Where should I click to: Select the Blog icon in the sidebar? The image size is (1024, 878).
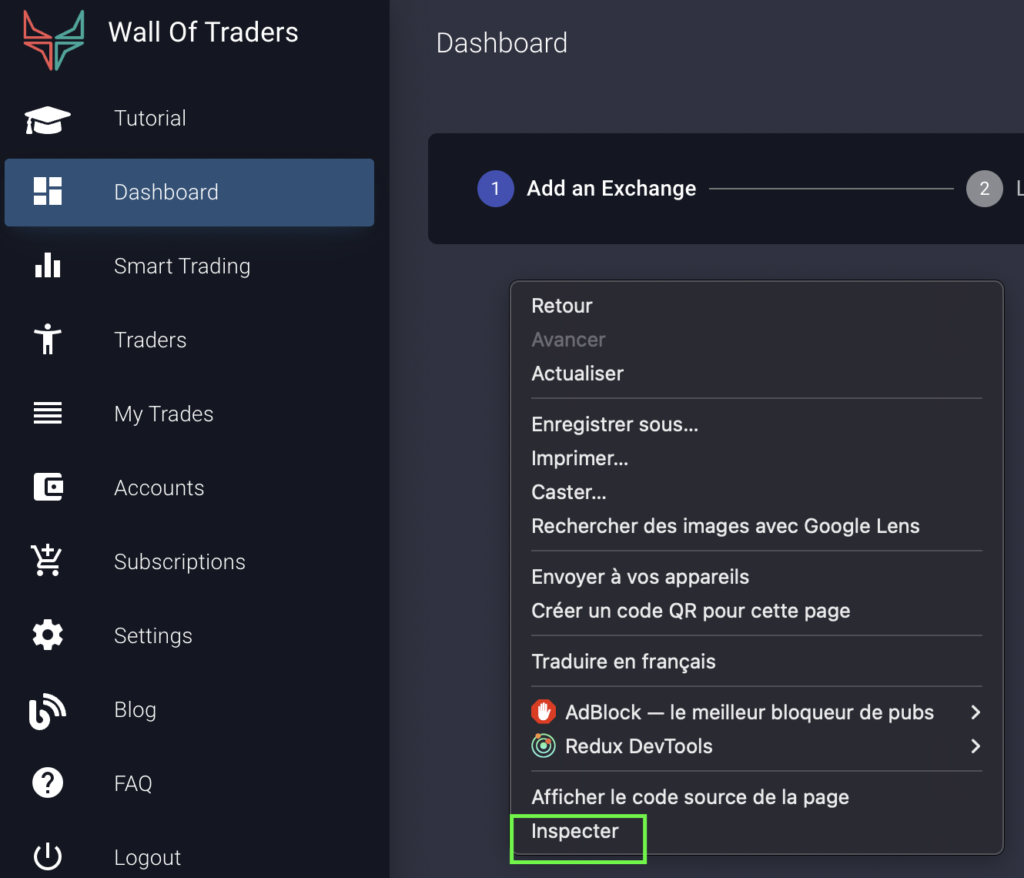[46, 709]
